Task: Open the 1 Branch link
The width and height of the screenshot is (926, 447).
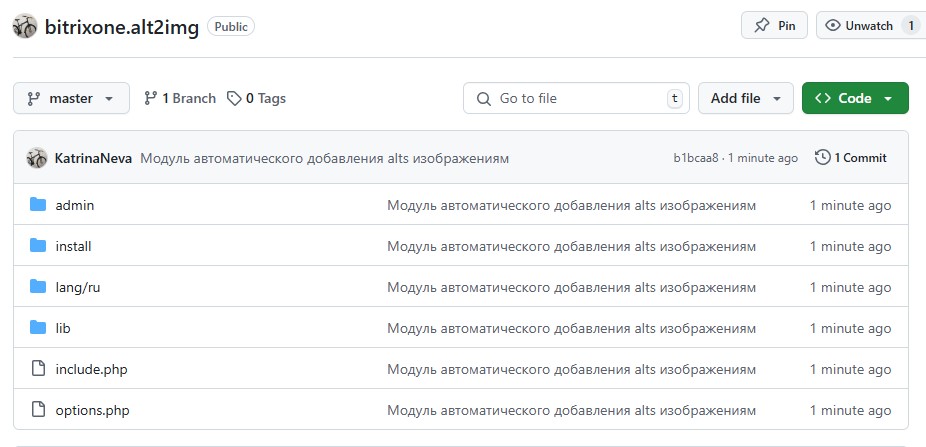Action: (x=180, y=98)
